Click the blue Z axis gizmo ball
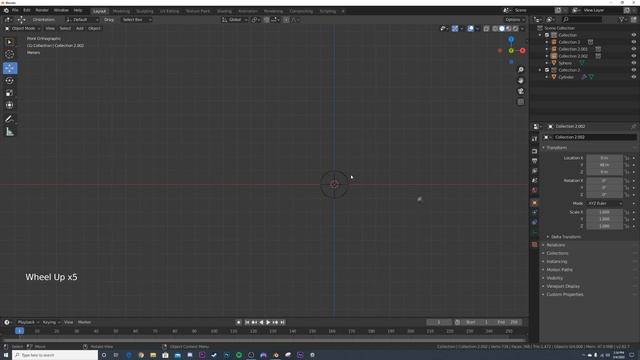 tap(511, 40)
